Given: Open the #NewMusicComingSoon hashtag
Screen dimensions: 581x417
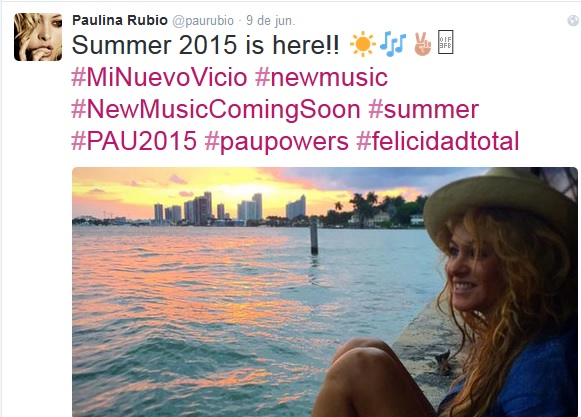Looking at the screenshot, I should point(216,110).
